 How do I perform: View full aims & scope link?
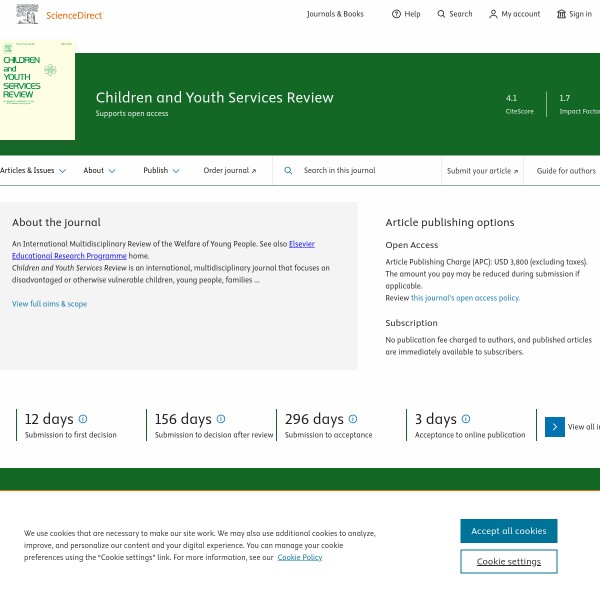point(49,304)
